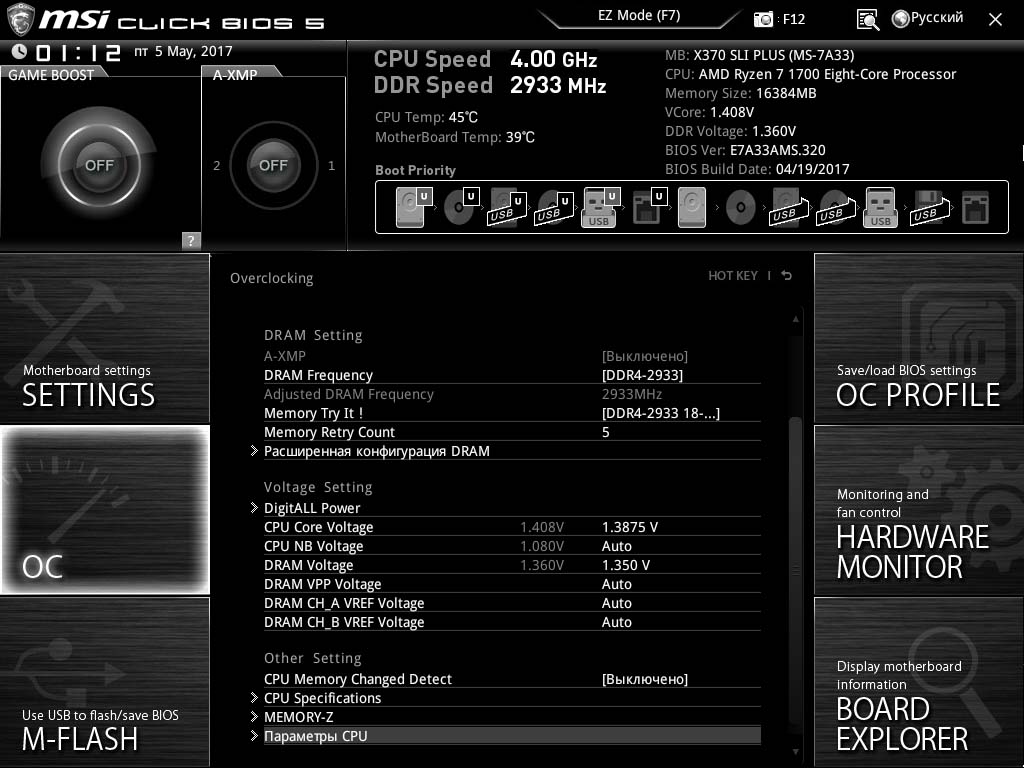Open the HOT KEY list
This screenshot has width=1024, height=768.
coord(733,276)
